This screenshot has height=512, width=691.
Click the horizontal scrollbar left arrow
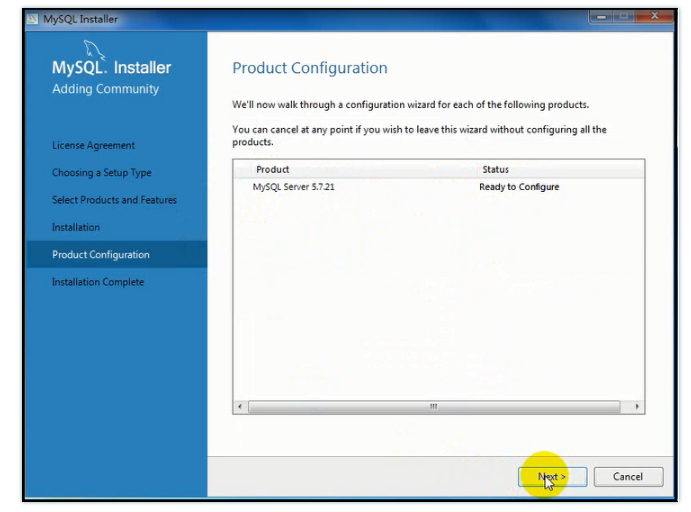pos(240,407)
